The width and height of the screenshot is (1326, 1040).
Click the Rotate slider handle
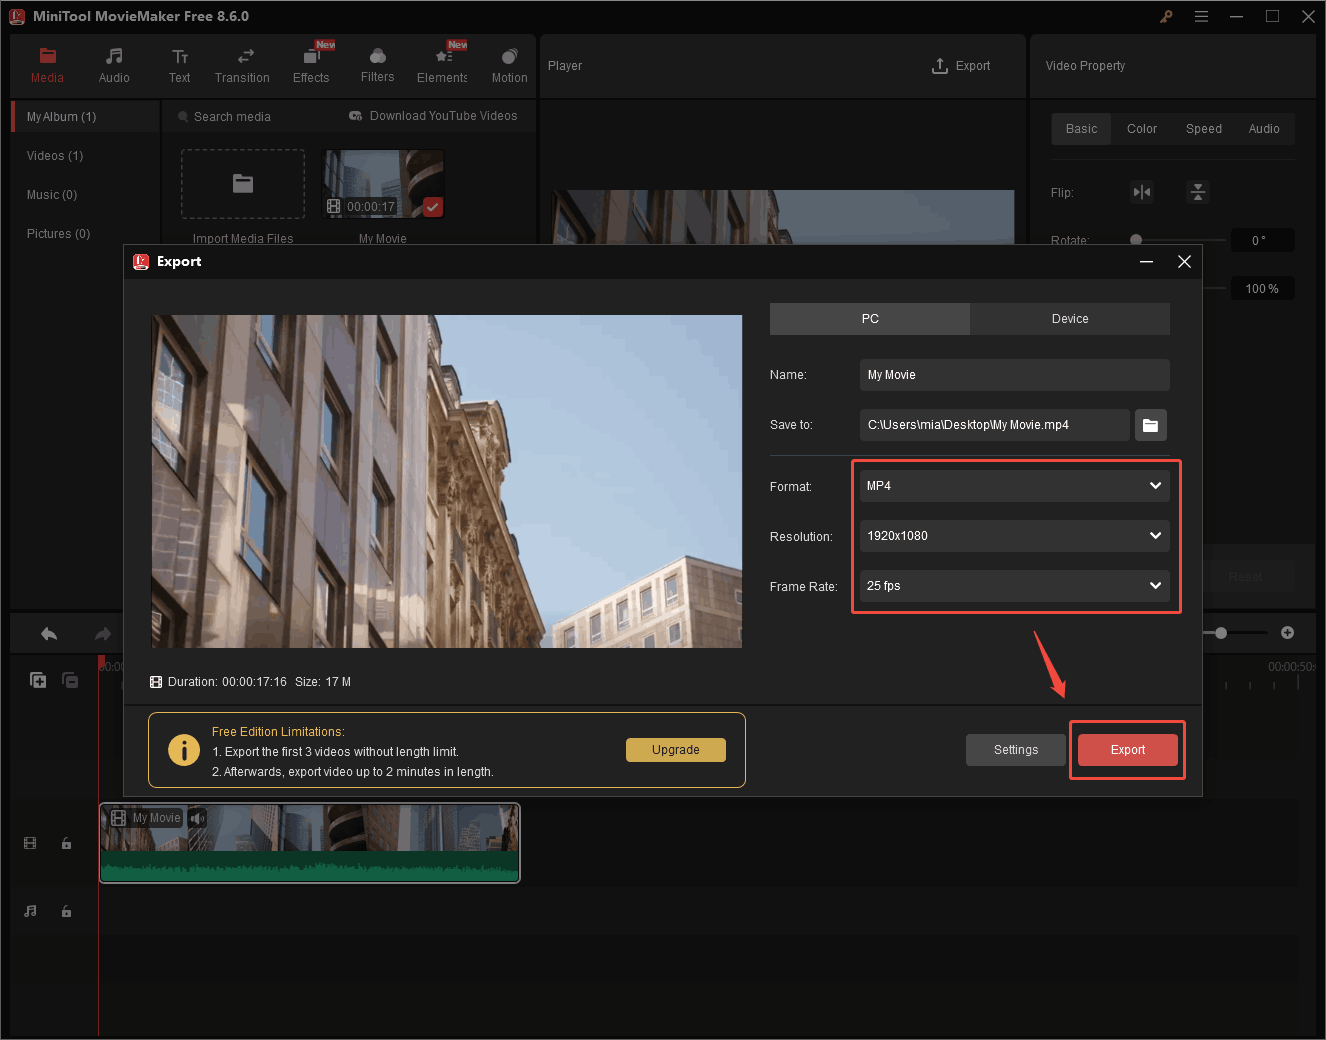[1136, 240]
